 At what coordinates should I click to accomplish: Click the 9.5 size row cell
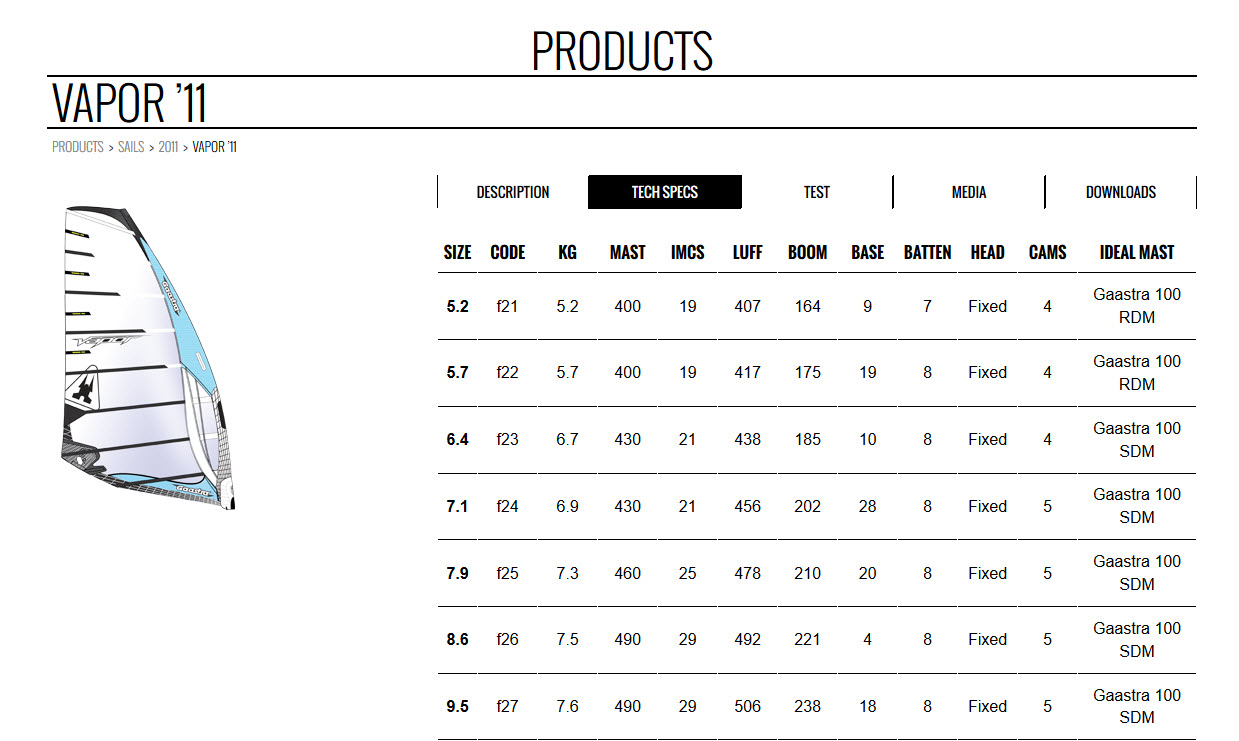coord(457,706)
